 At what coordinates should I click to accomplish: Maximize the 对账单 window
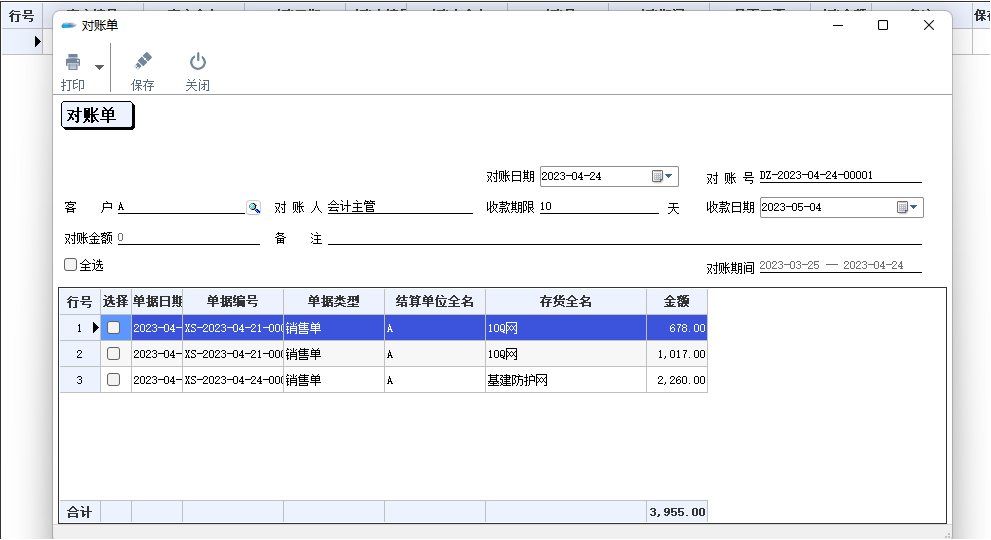coord(883,25)
